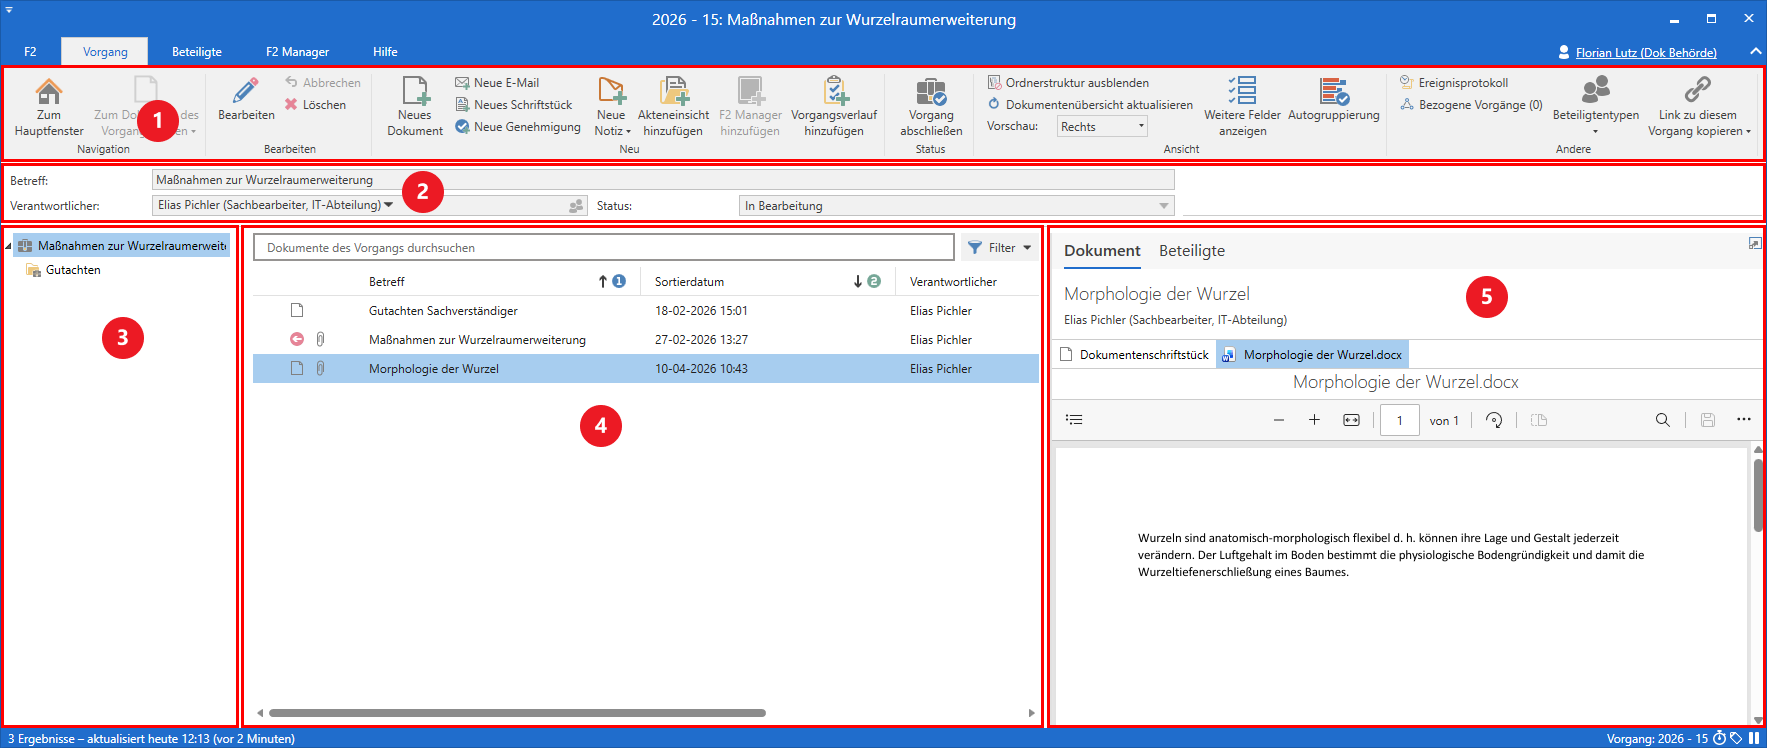Screen dimensions: 1767x748
Task: Select the Gutachten Sachverständiger document row
Action: (x=646, y=311)
